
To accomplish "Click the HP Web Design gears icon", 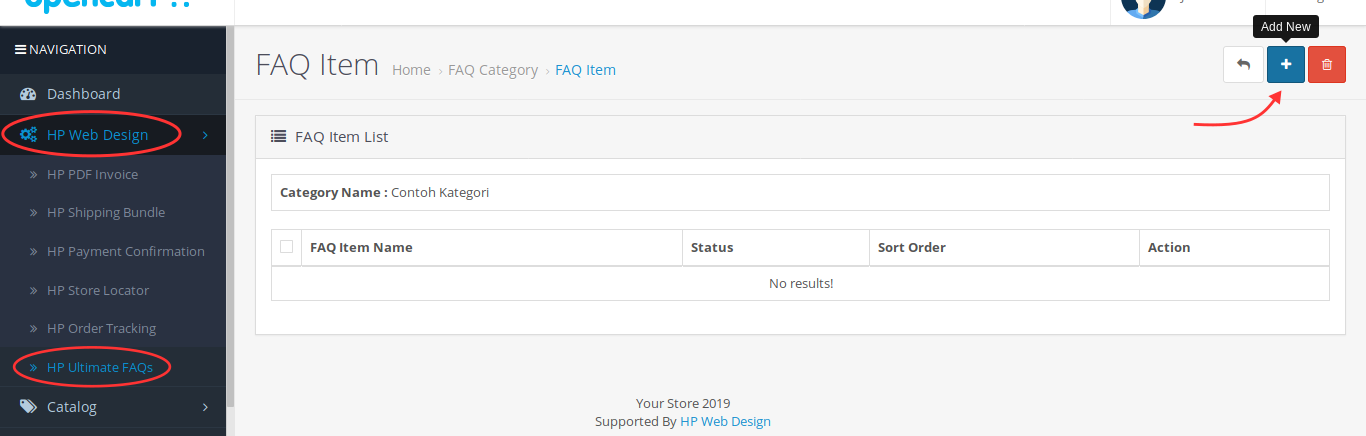I will 28,135.
